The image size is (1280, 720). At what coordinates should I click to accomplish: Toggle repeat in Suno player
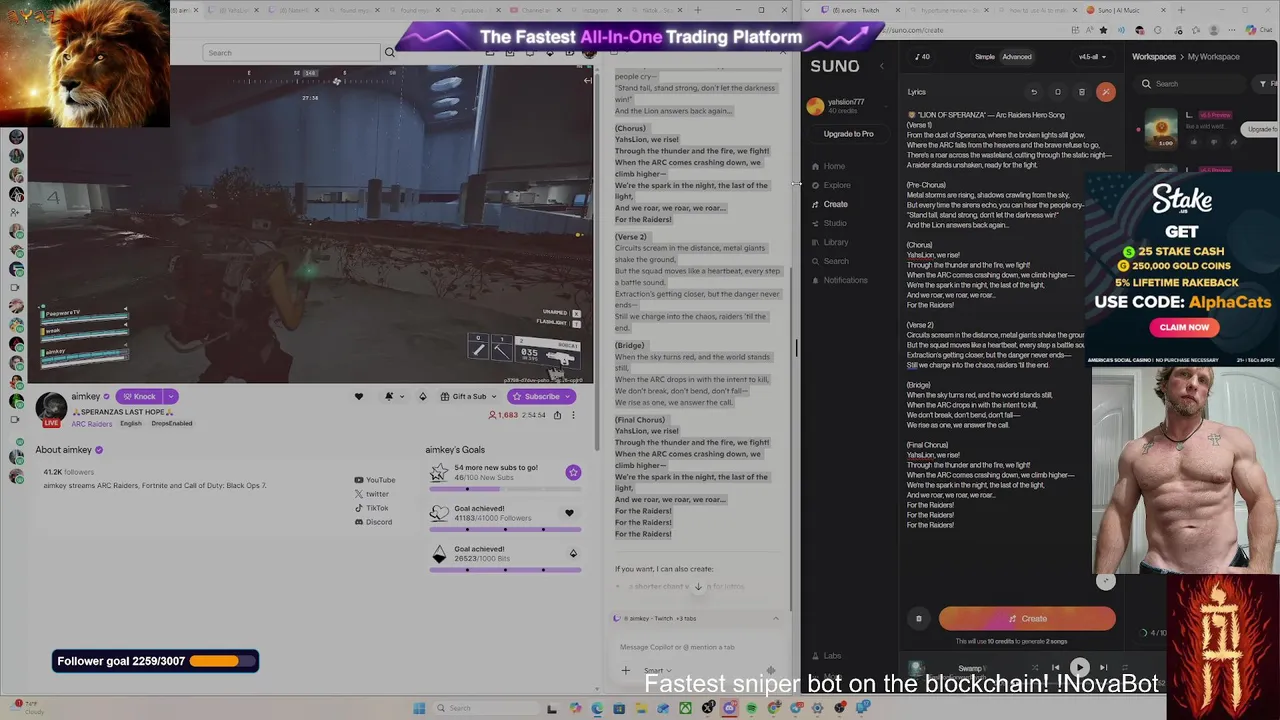[x=1124, y=667]
